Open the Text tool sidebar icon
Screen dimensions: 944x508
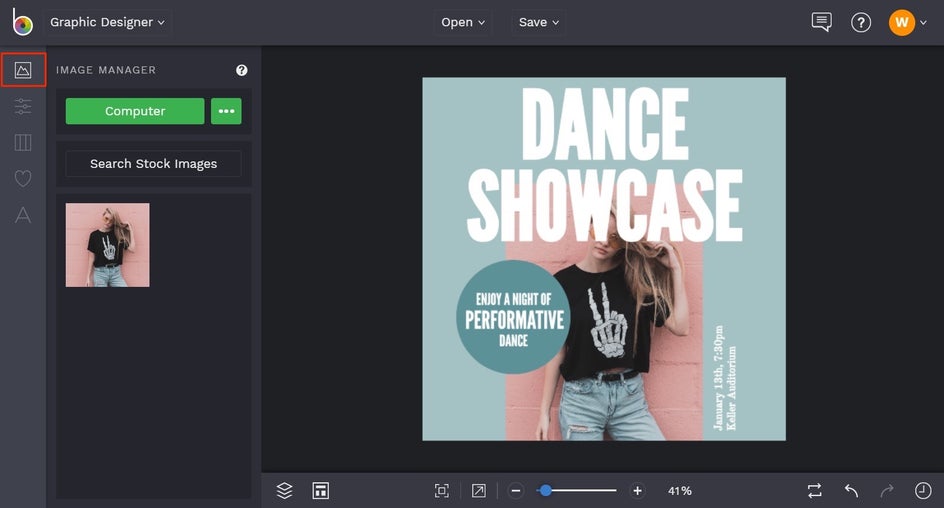(x=23, y=214)
